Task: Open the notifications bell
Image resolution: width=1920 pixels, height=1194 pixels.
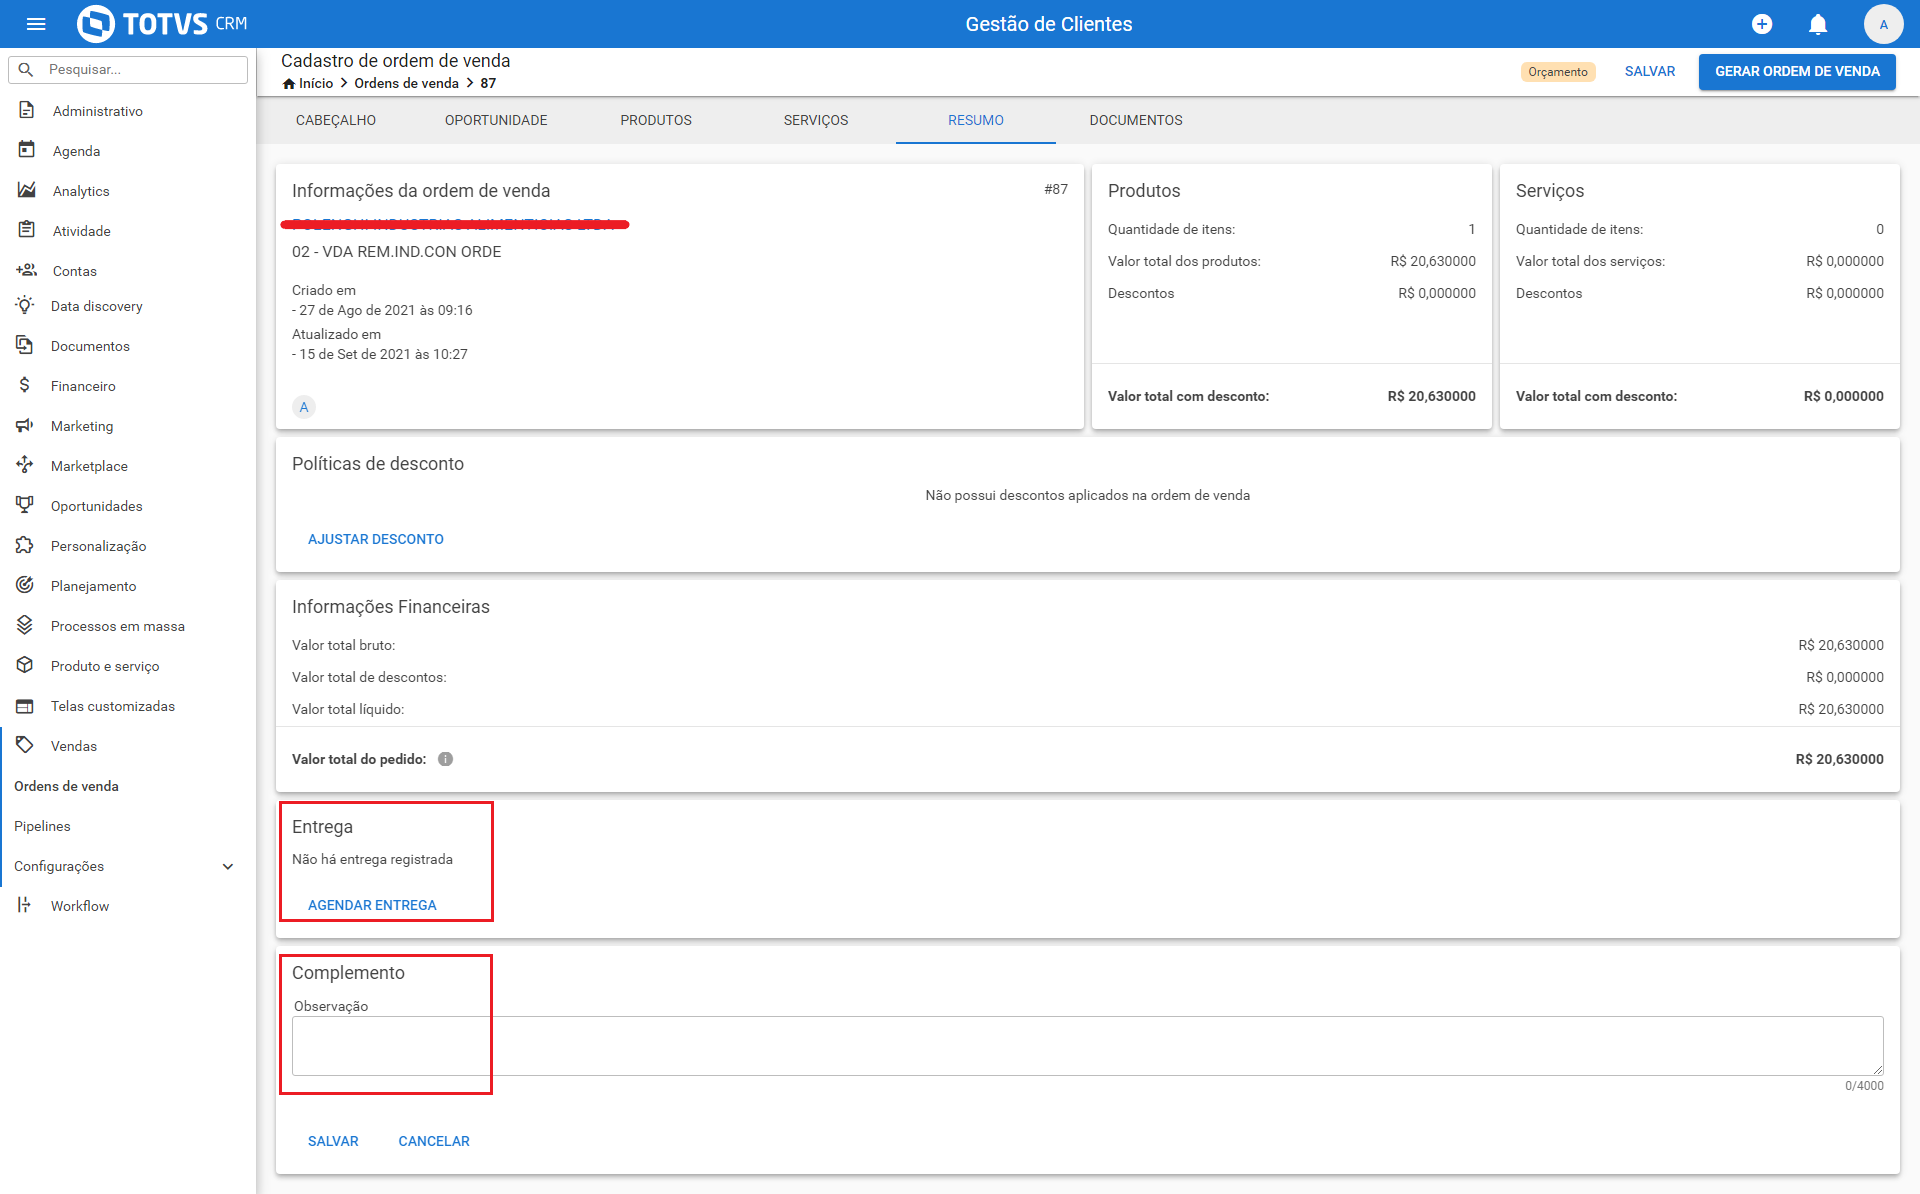Action: (1818, 24)
